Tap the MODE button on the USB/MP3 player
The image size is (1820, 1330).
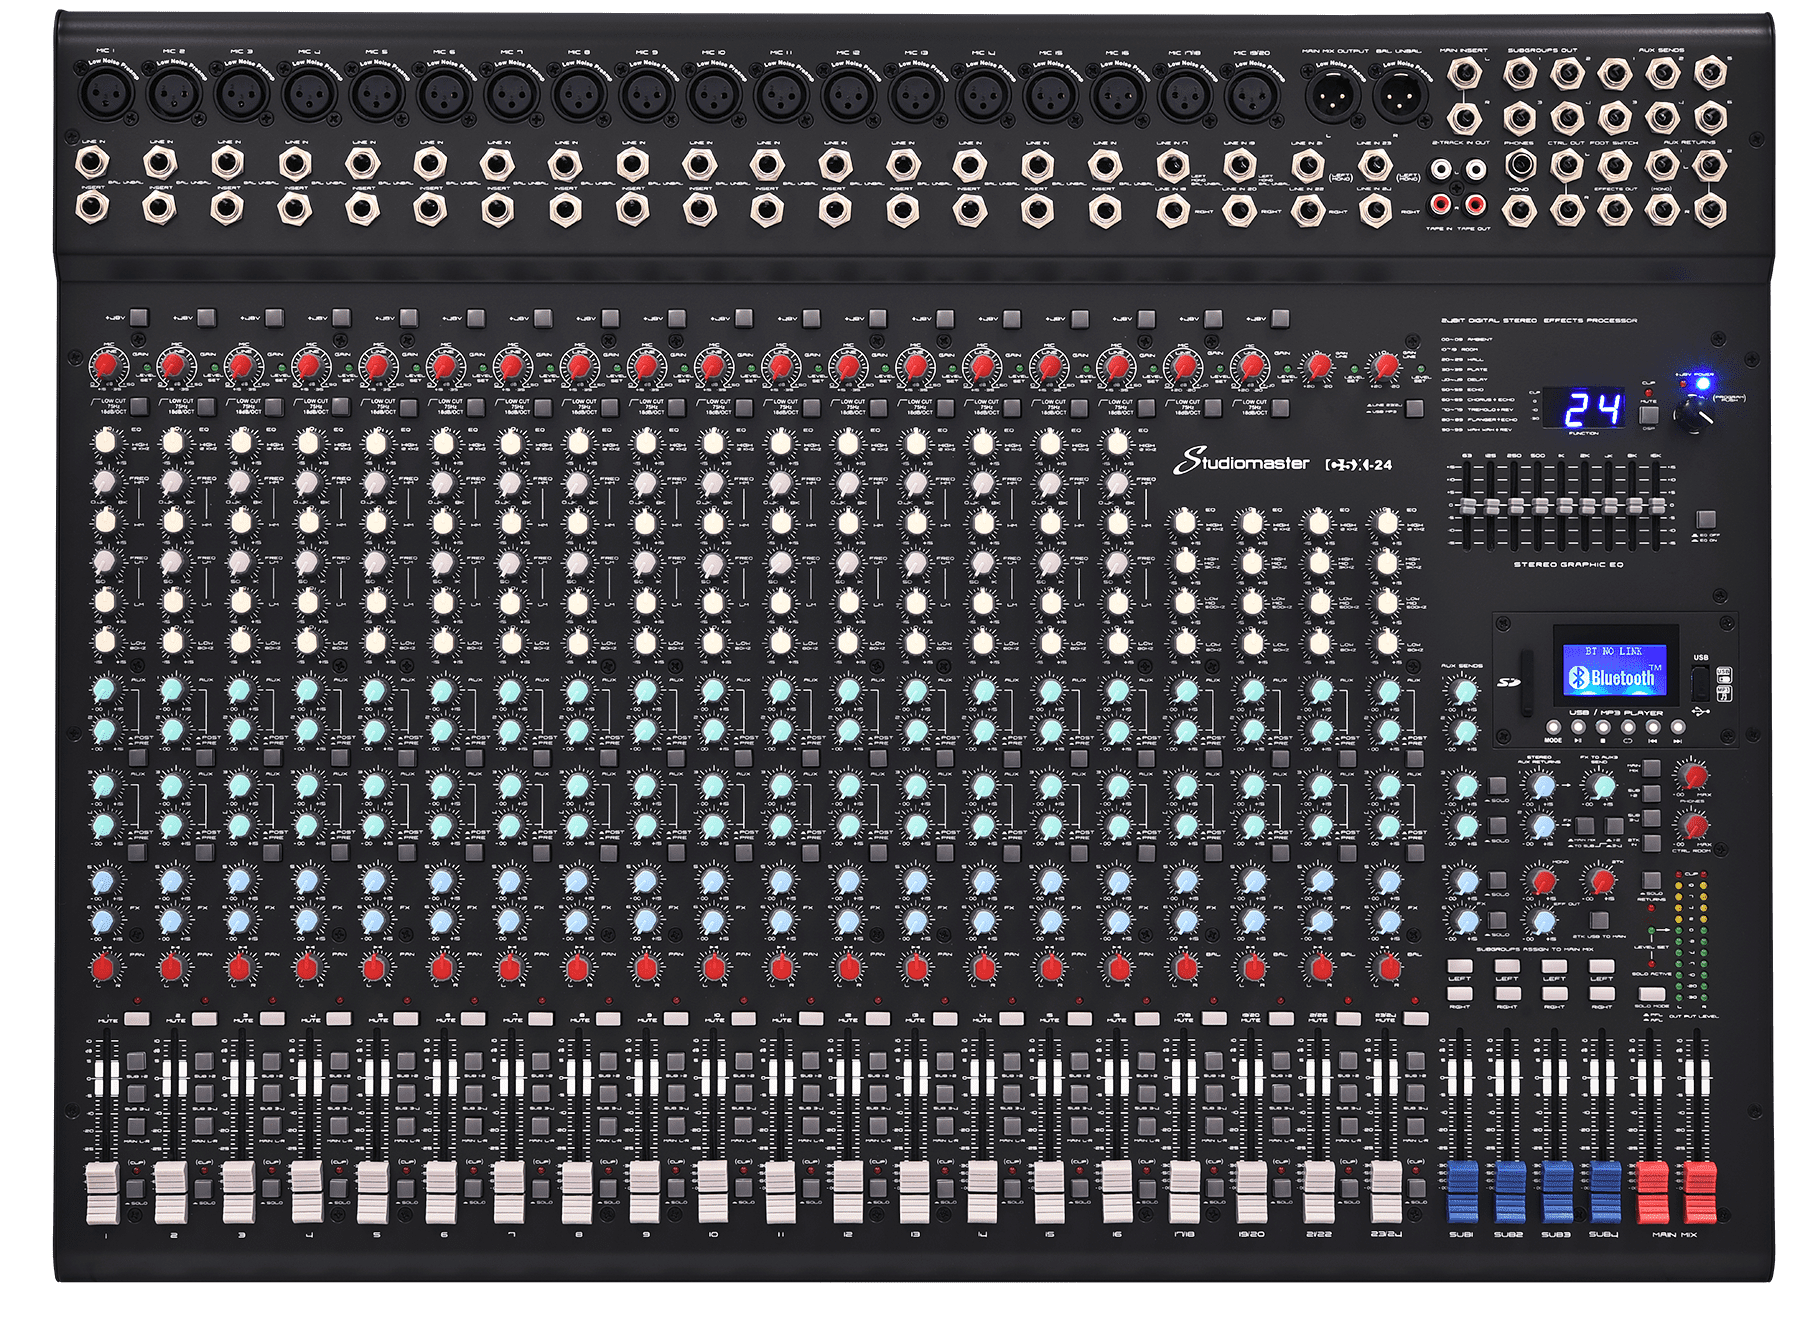[1553, 728]
